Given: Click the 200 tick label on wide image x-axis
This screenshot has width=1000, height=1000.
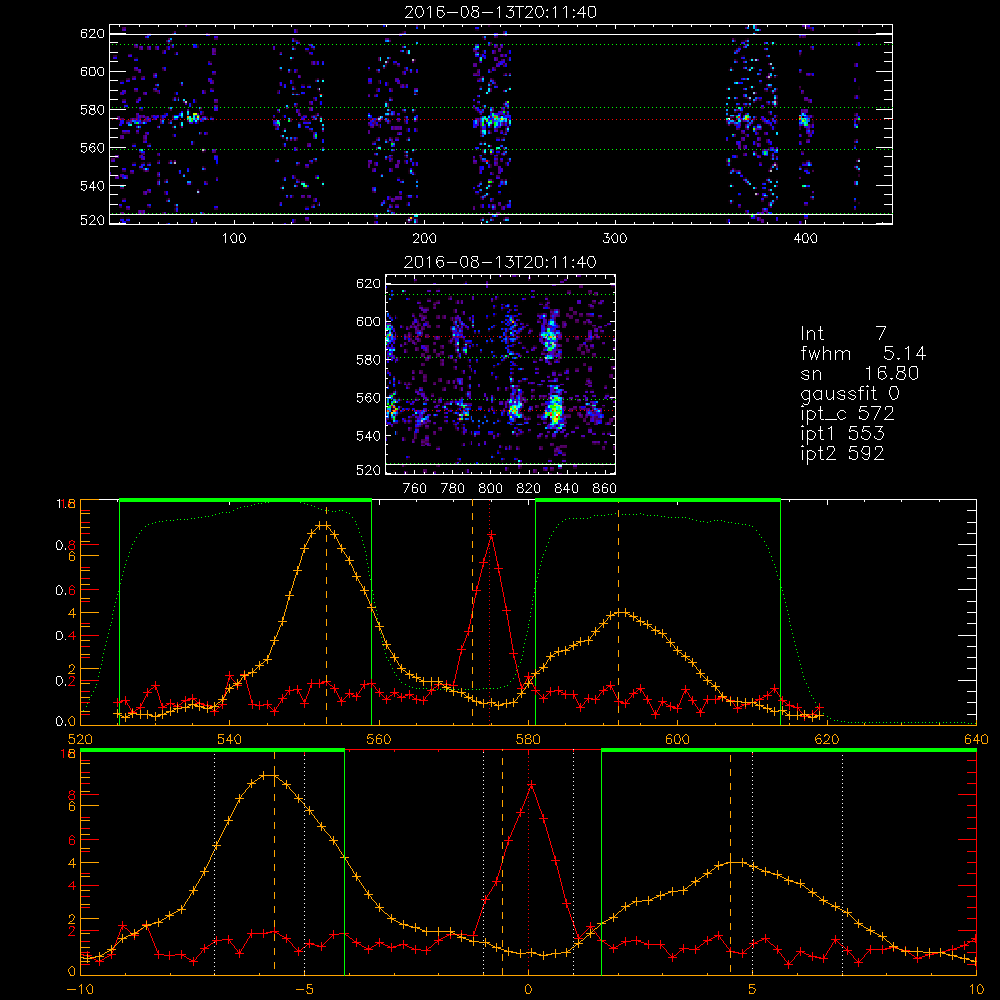Looking at the screenshot, I should pos(424,239).
